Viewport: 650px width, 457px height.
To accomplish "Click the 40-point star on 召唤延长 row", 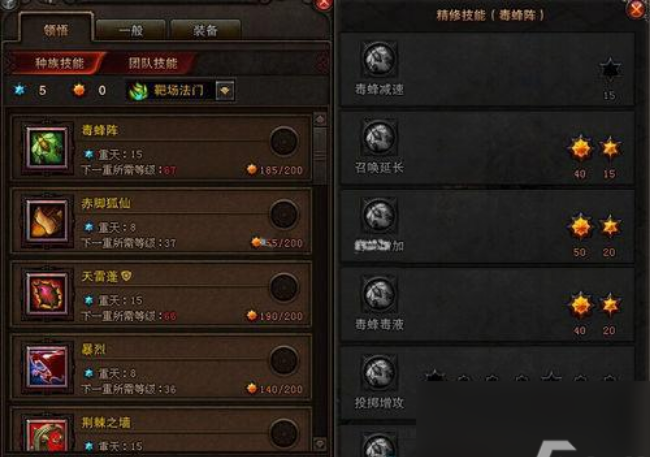I will click(580, 148).
